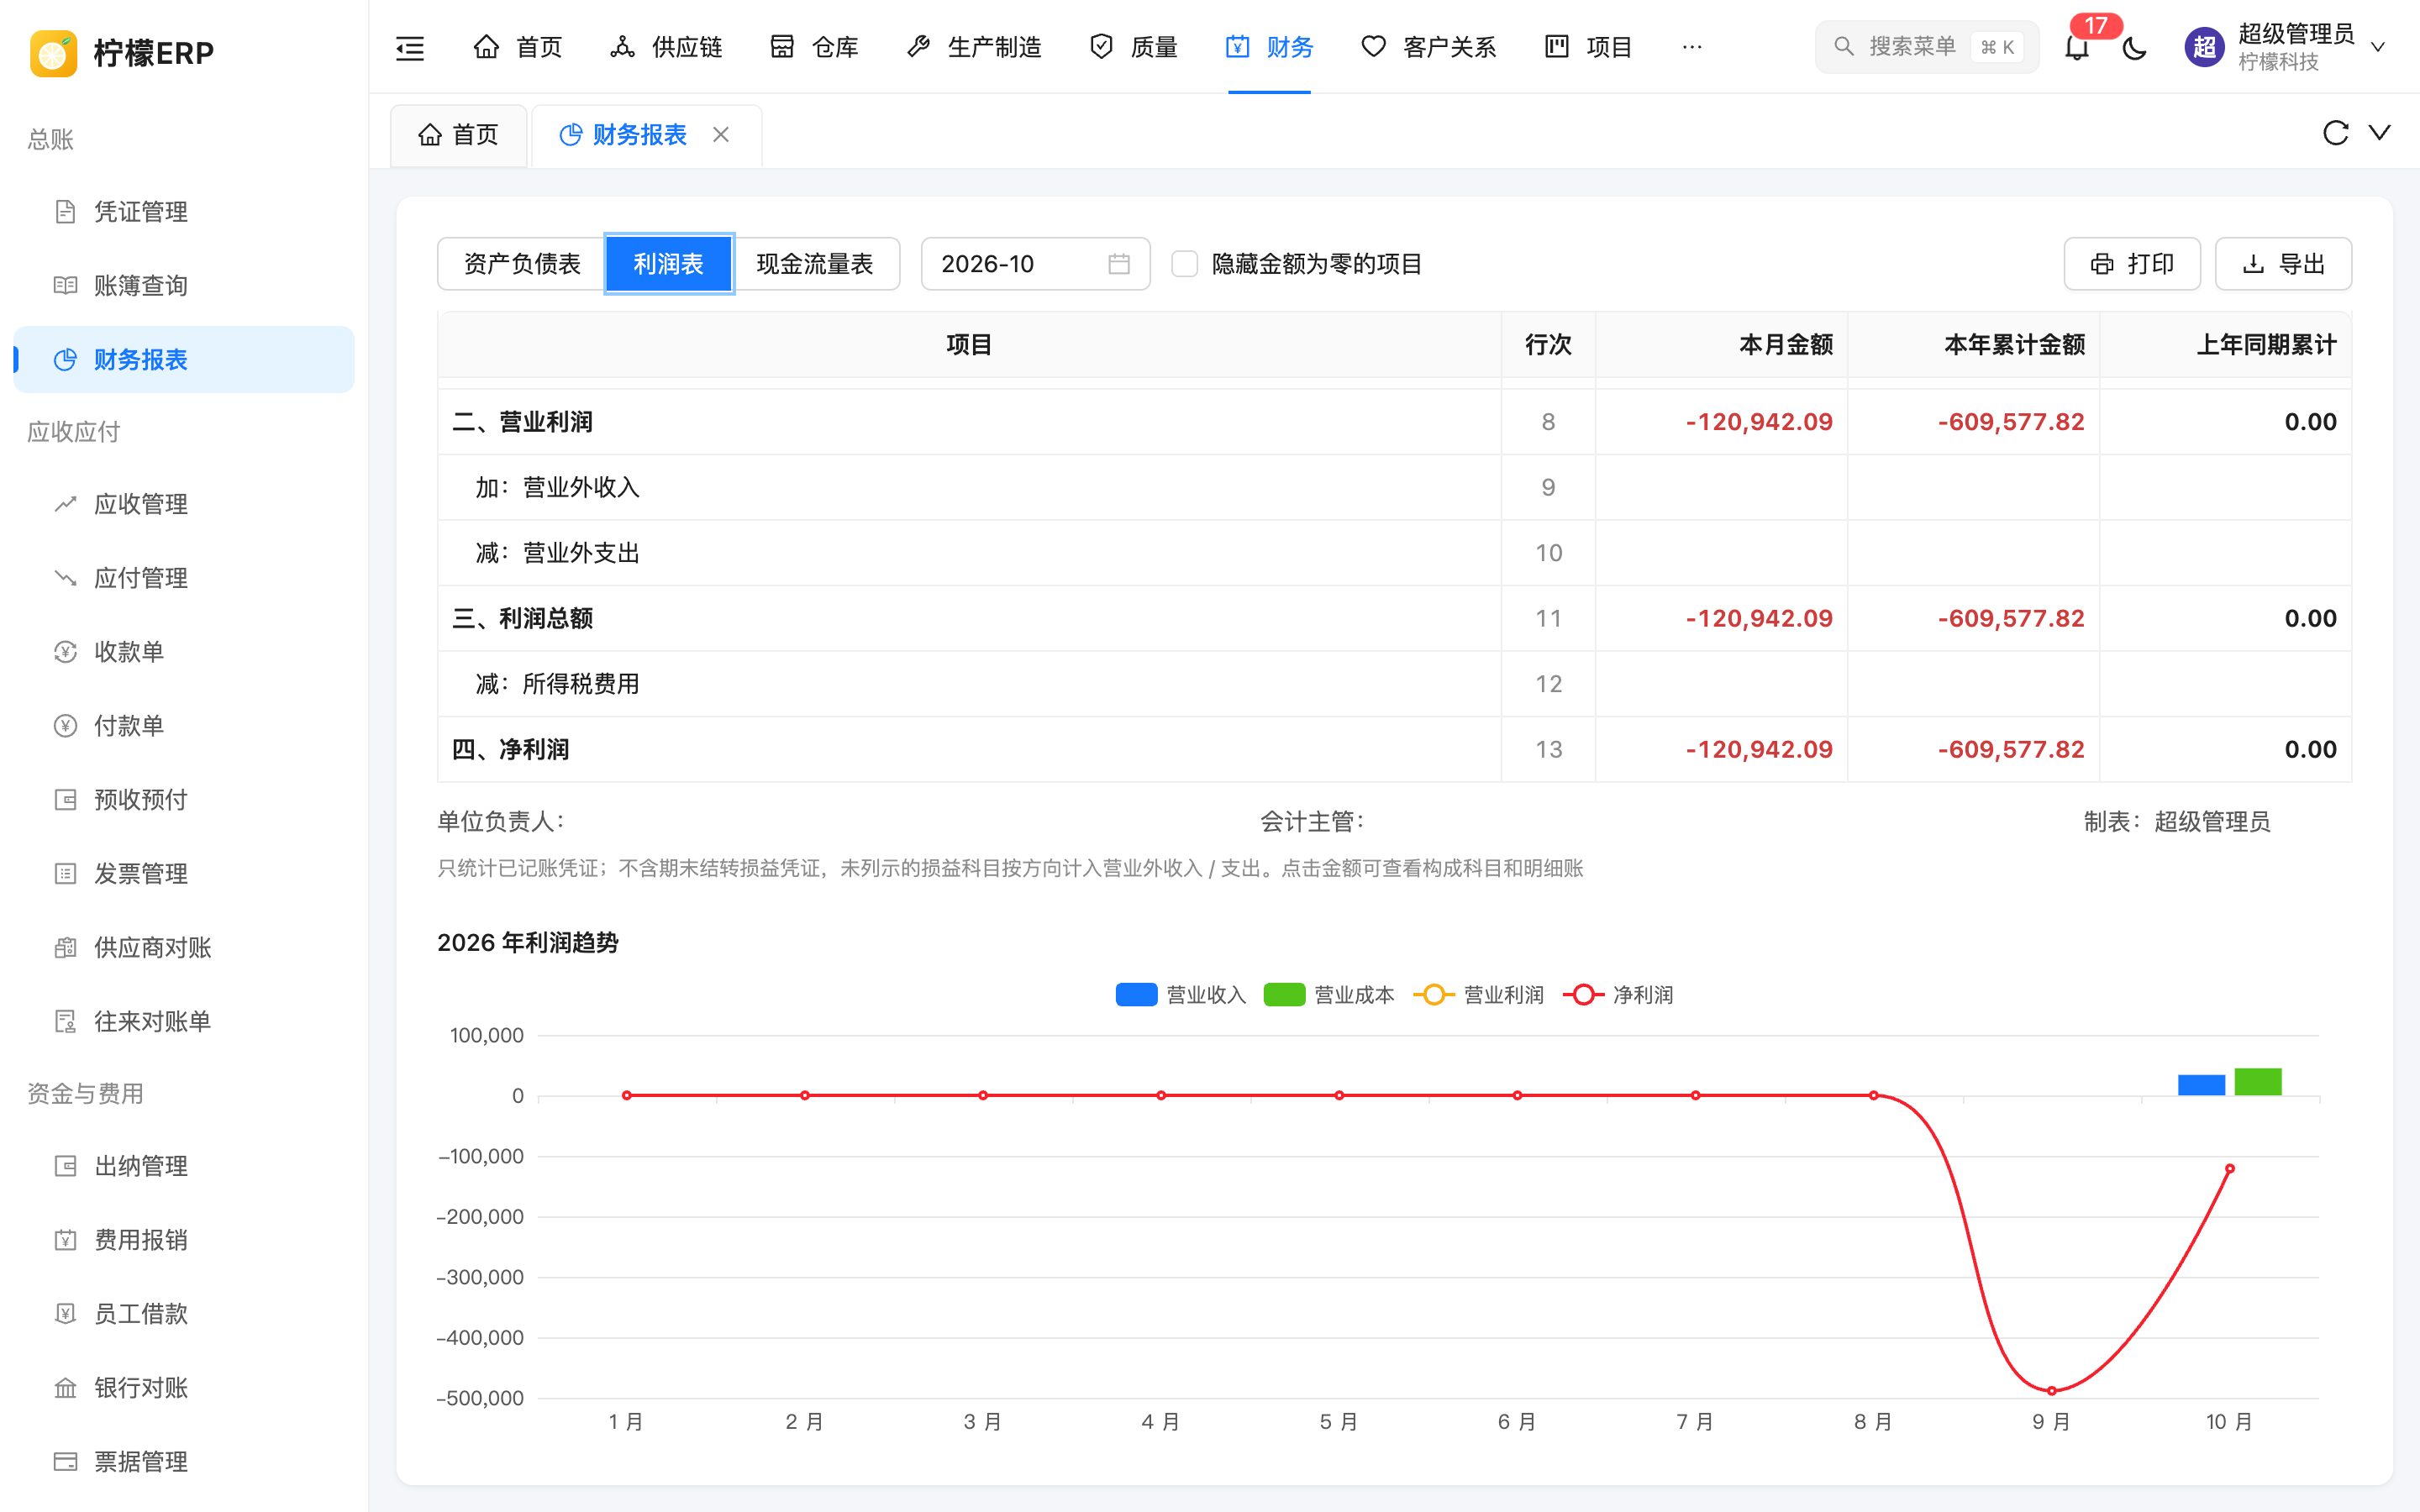This screenshot has width=2420, height=1512.
Task: Open 付款单 in the sidebar
Action: 184,726
